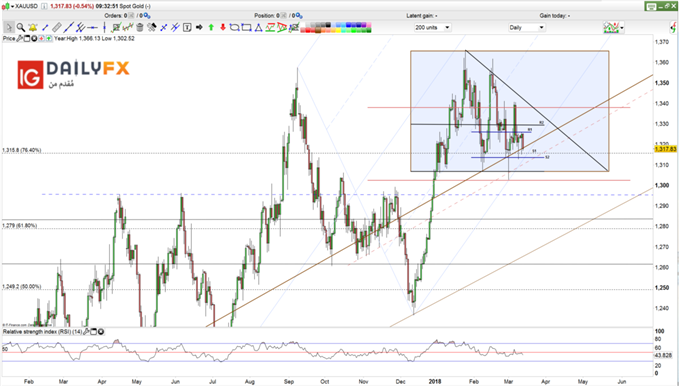Select the ellipse drawing tool
This screenshot has width=679, height=386.
[x=234, y=27]
